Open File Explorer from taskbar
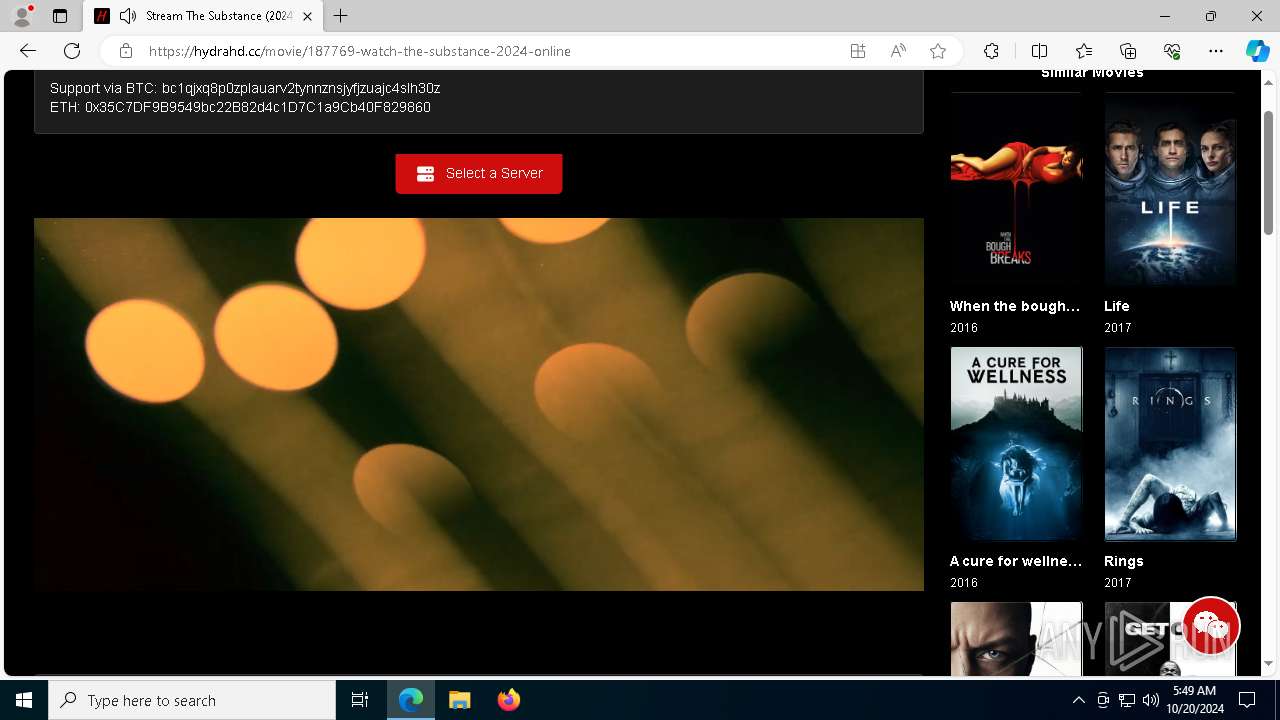 point(460,700)
